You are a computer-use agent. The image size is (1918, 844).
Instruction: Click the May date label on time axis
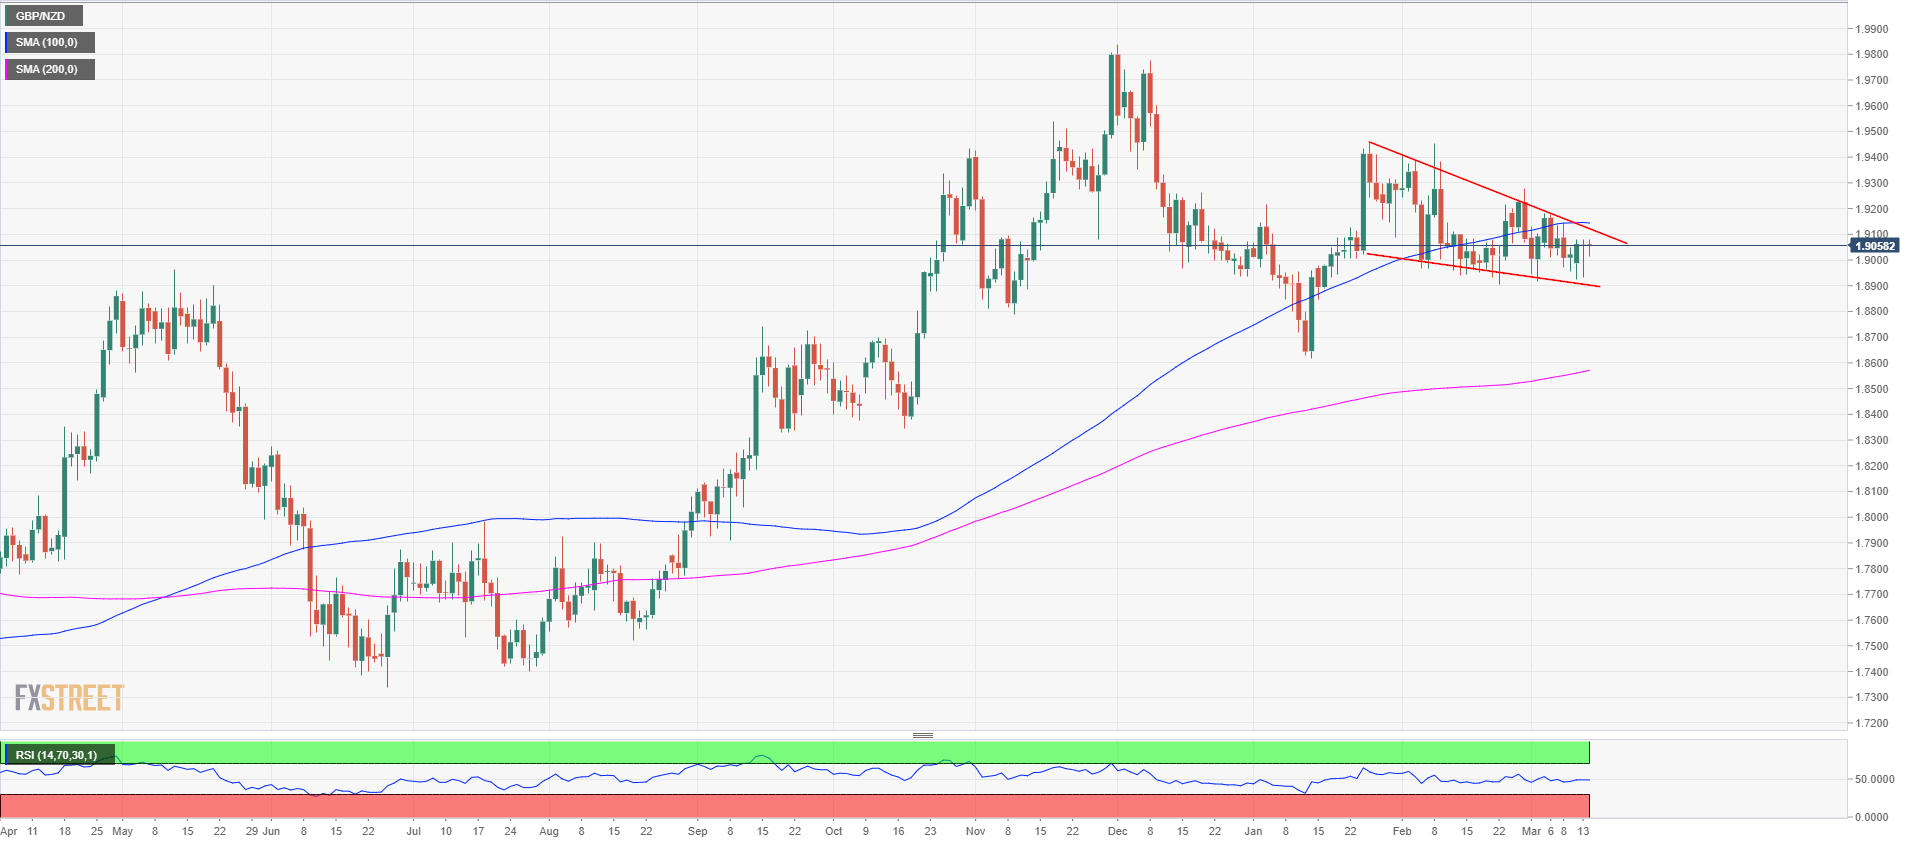(122, 831)
